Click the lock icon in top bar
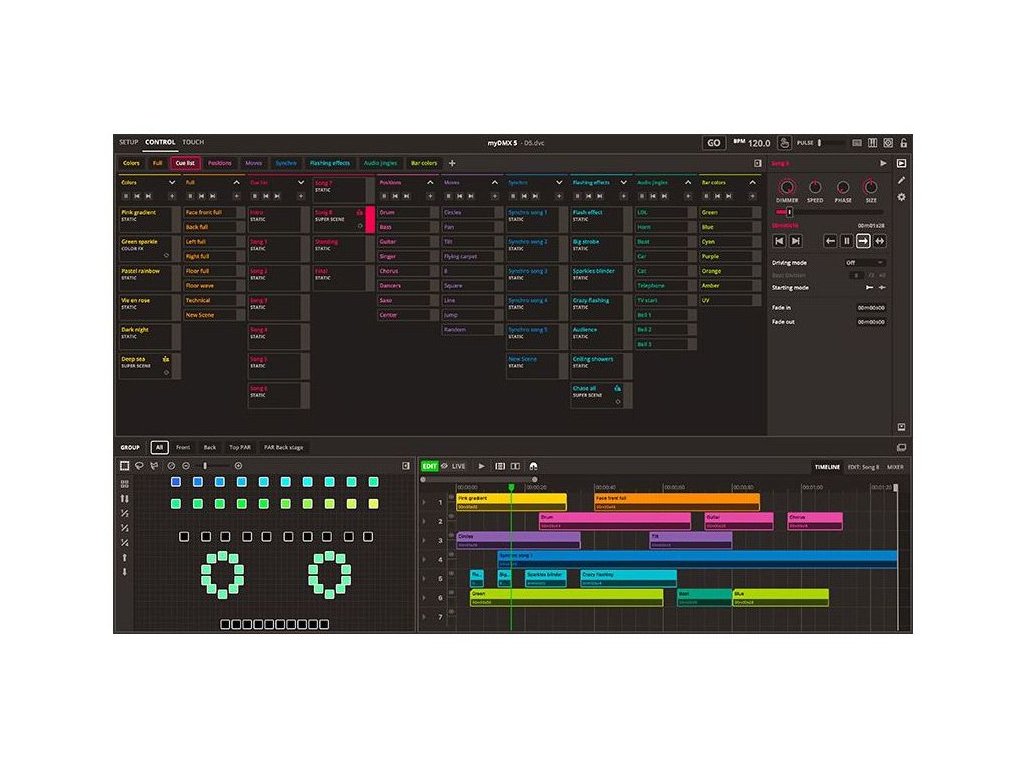The width and height of the screenshot is (1024, 768). [x=904, y=143]
